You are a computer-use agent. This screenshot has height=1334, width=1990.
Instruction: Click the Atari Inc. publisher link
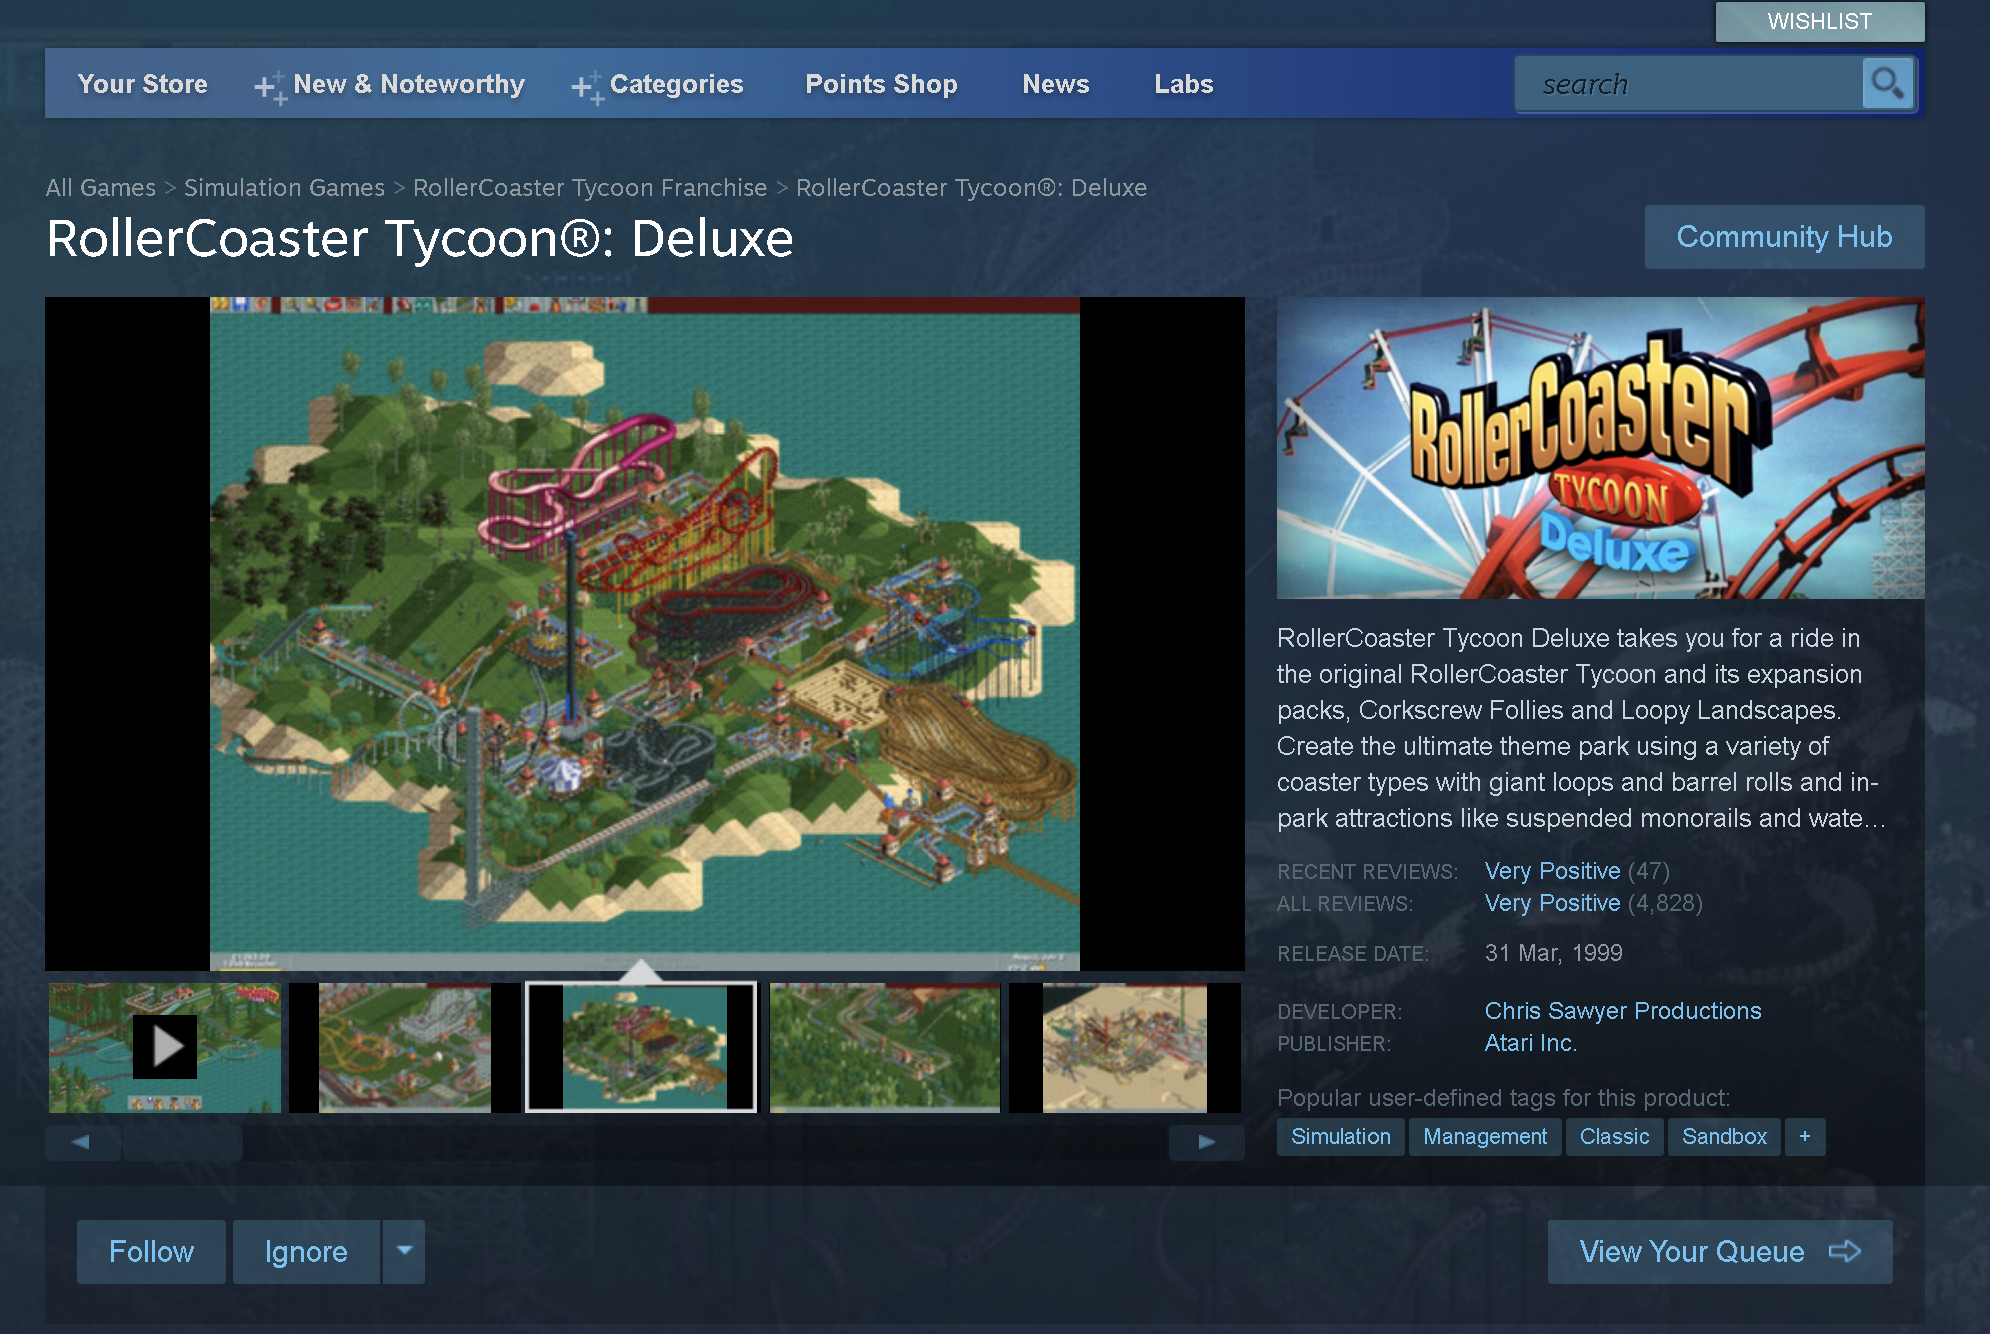(1530, 1042)
